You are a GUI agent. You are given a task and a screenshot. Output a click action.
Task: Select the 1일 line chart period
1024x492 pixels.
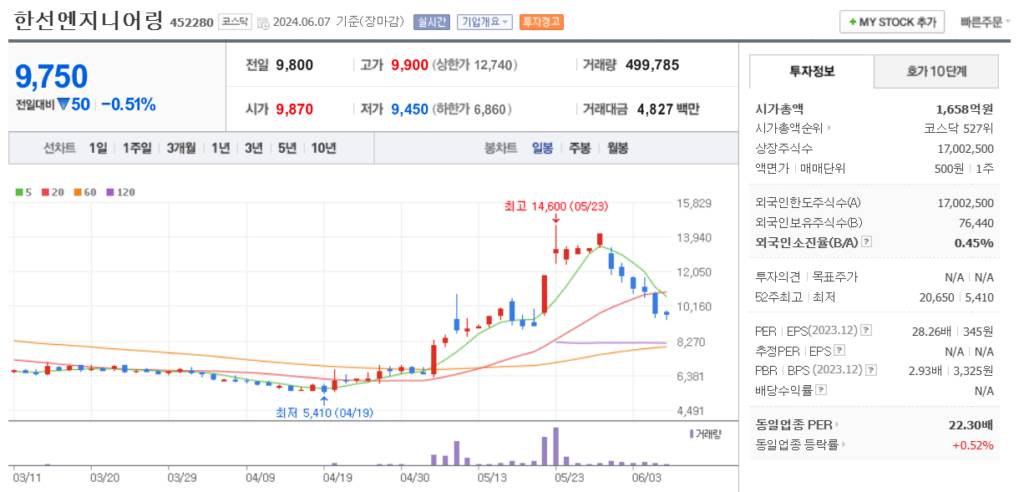[x=98, y=148]
